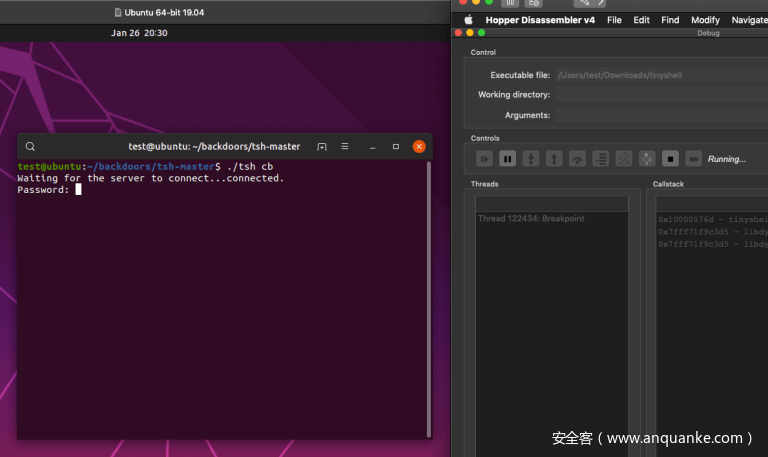The image size is (768, 457).
Task: Click the Arguments input field
Action: pos(661,115)
